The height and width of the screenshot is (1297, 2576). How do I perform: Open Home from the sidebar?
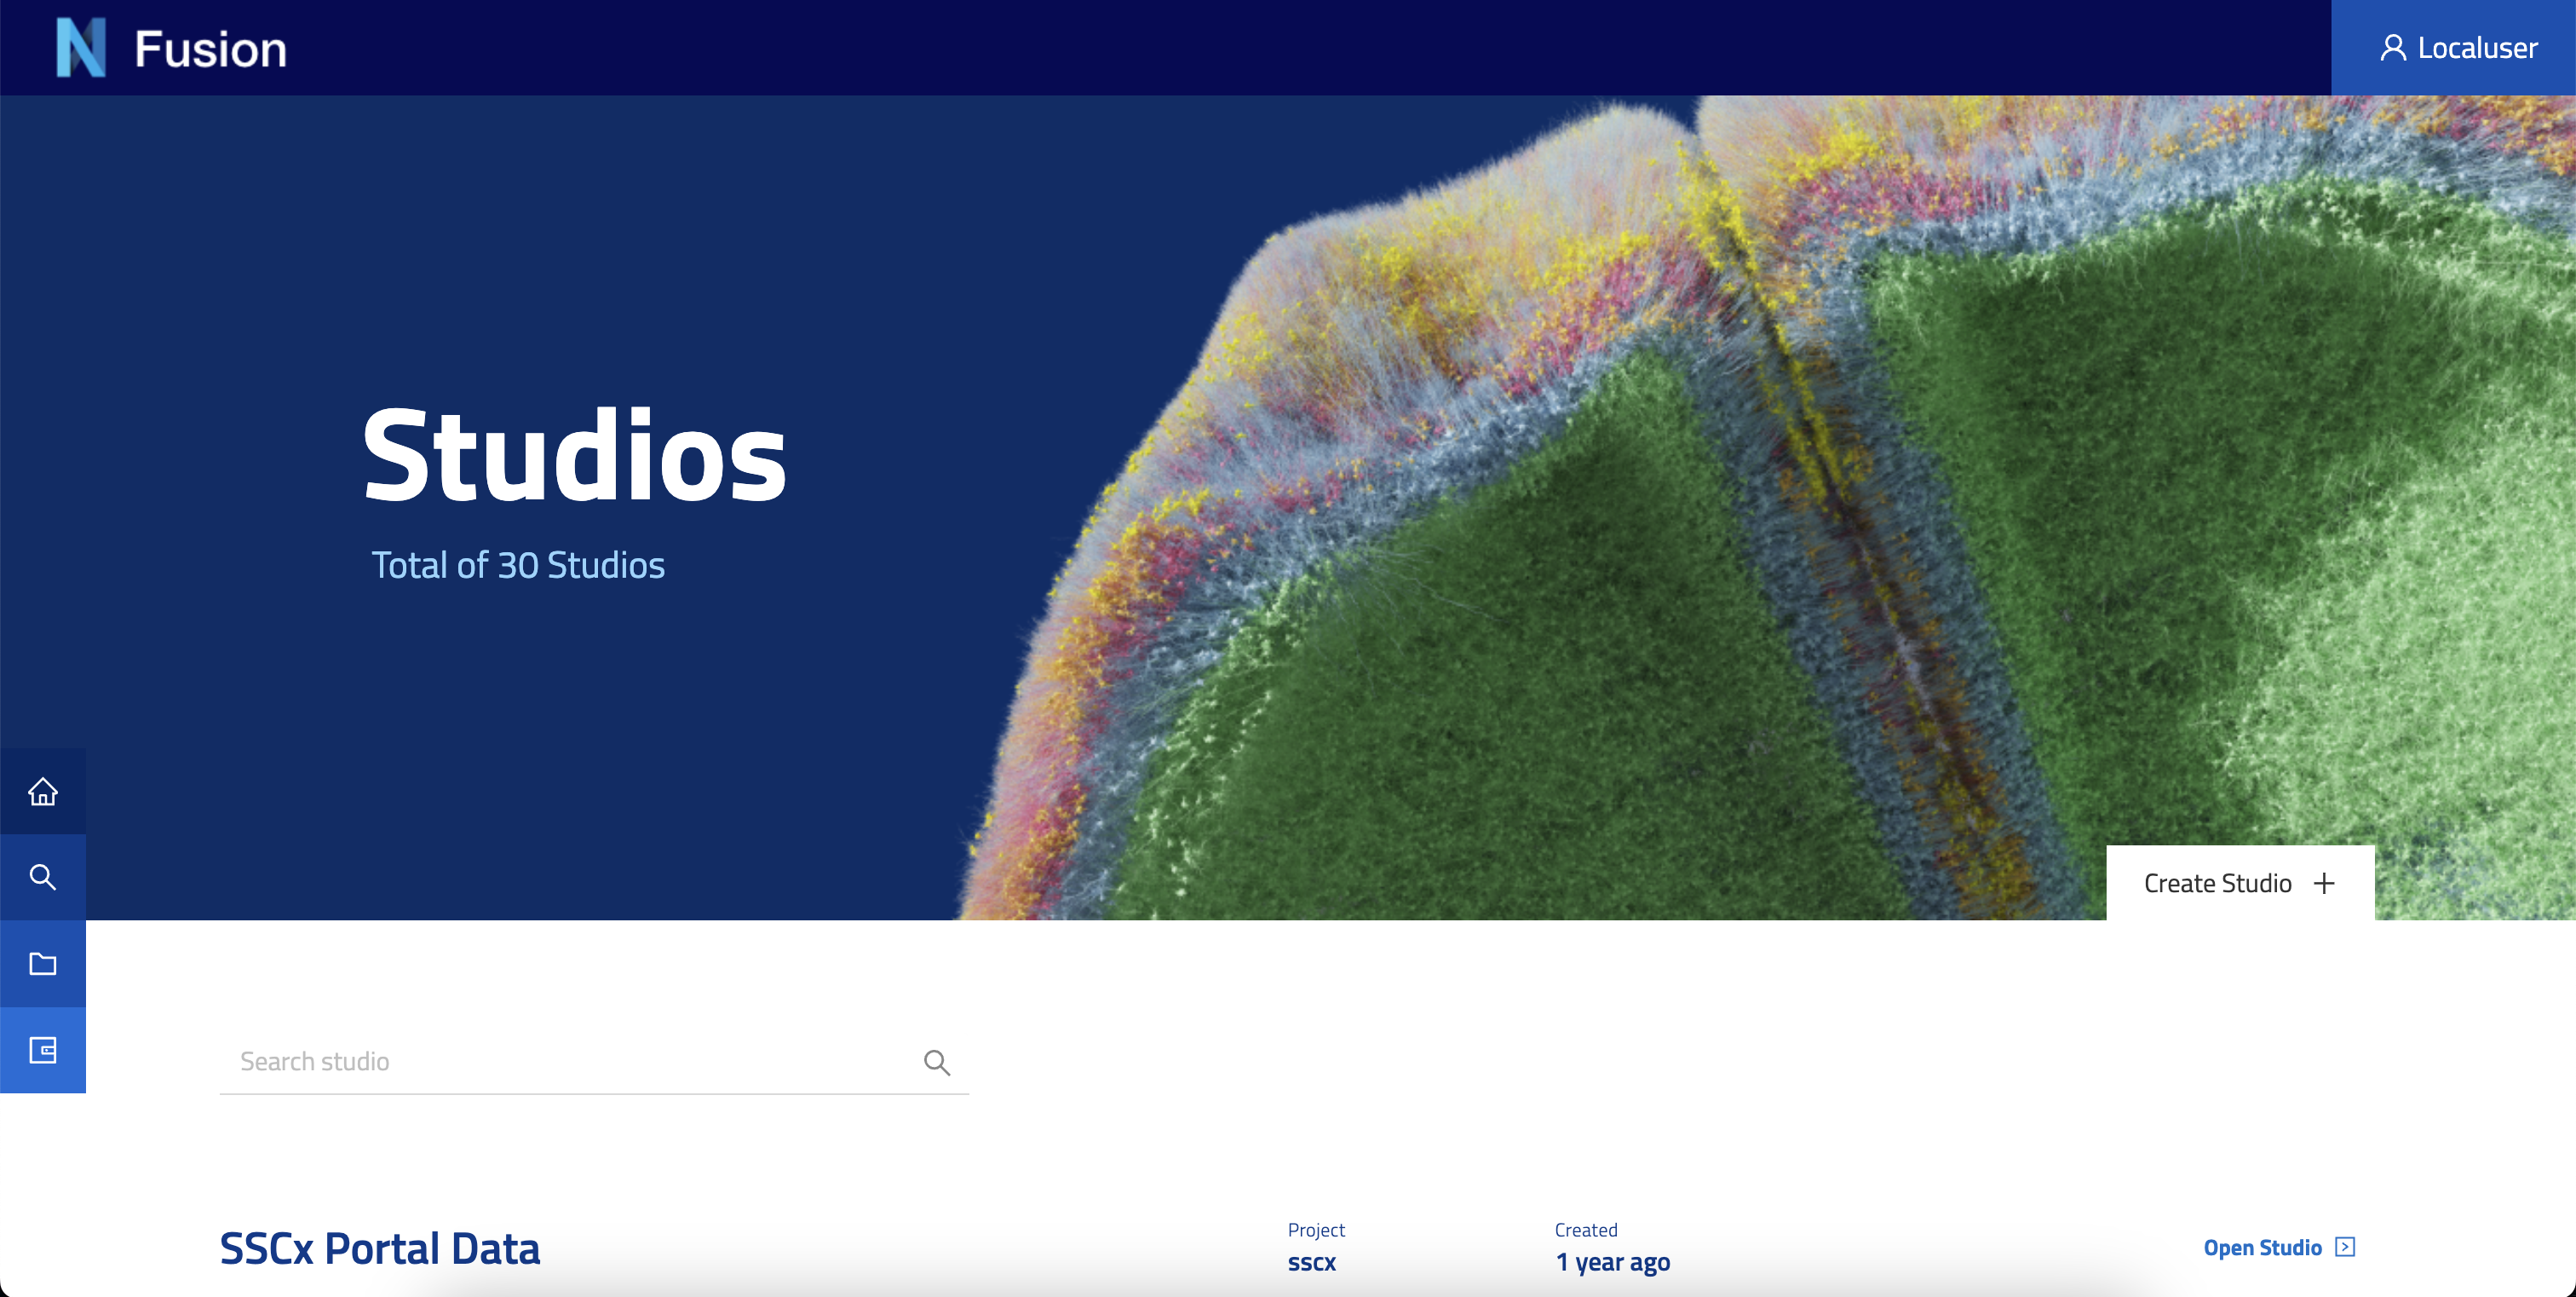point(43,791)
